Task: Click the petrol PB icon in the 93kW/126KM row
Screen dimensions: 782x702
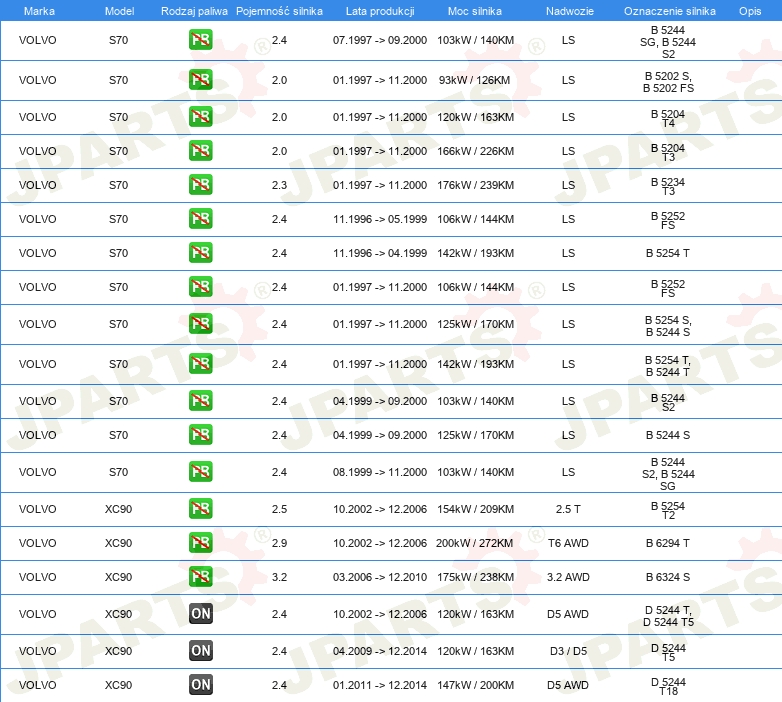Action: tap(200, 80)
